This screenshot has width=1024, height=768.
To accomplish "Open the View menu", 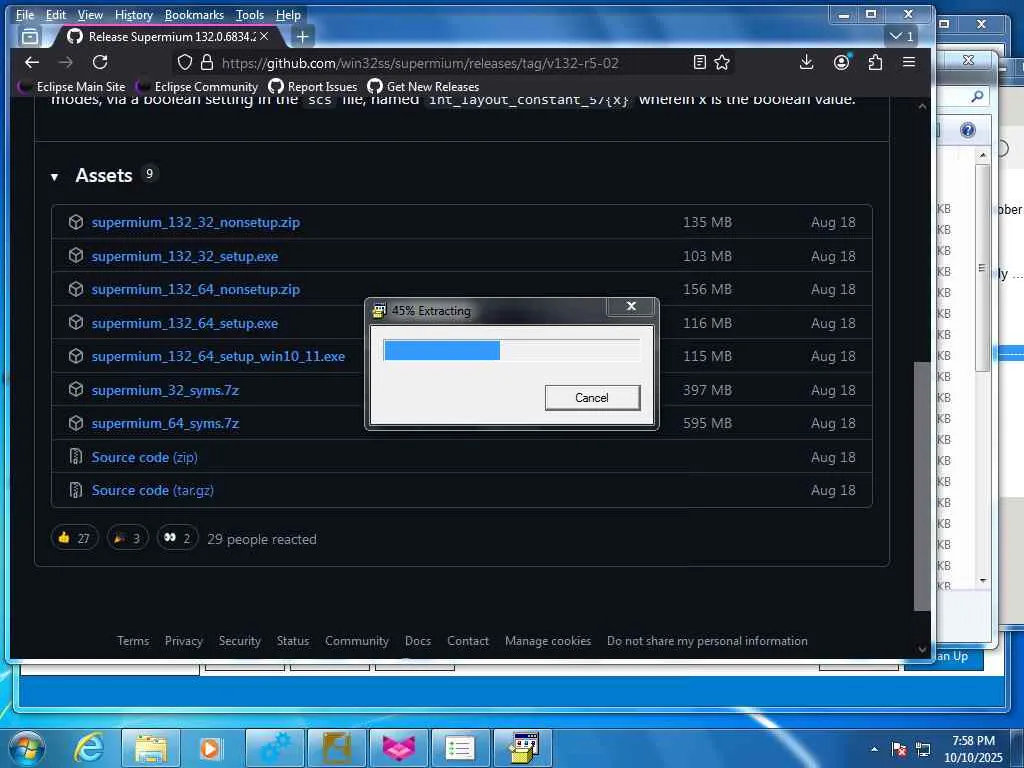I will click(90, 15).
